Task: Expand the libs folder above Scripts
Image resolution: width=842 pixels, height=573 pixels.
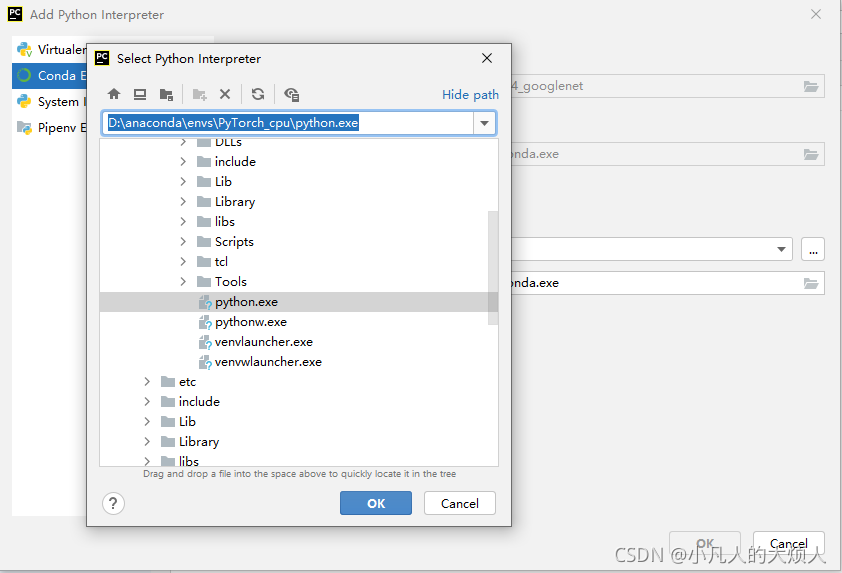Action: point(183,221)
